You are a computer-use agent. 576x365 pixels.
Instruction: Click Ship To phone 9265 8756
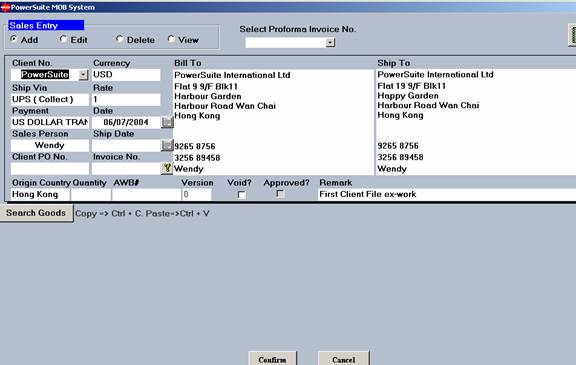(x=398, y=146)
